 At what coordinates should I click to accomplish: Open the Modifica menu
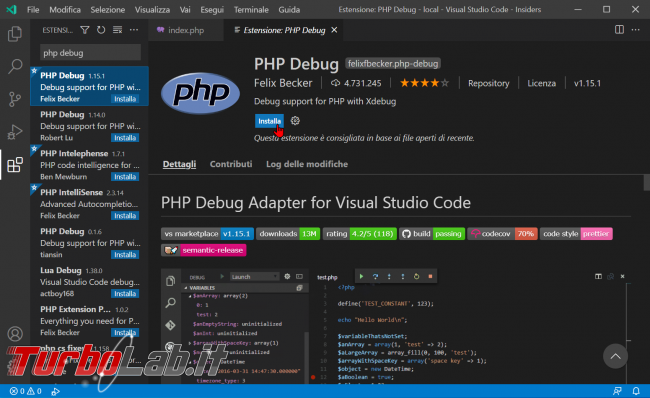(65, 10)
